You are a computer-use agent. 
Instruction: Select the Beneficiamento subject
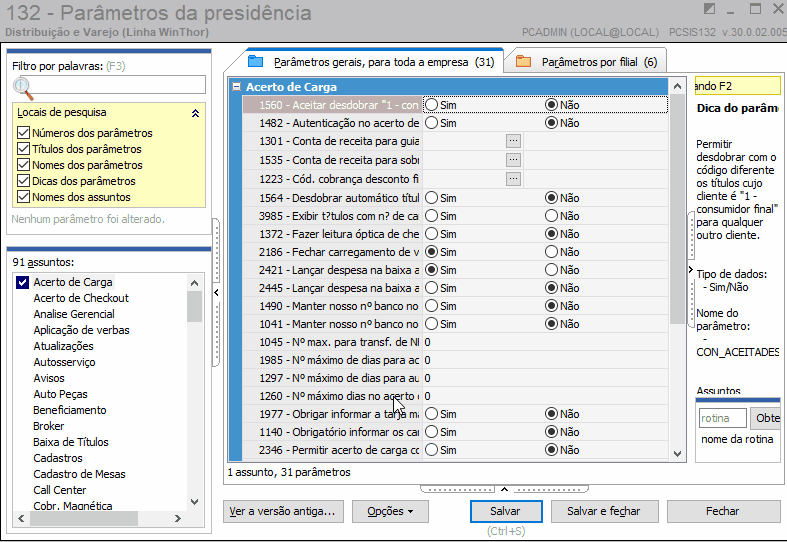click(x=70, y=410)
